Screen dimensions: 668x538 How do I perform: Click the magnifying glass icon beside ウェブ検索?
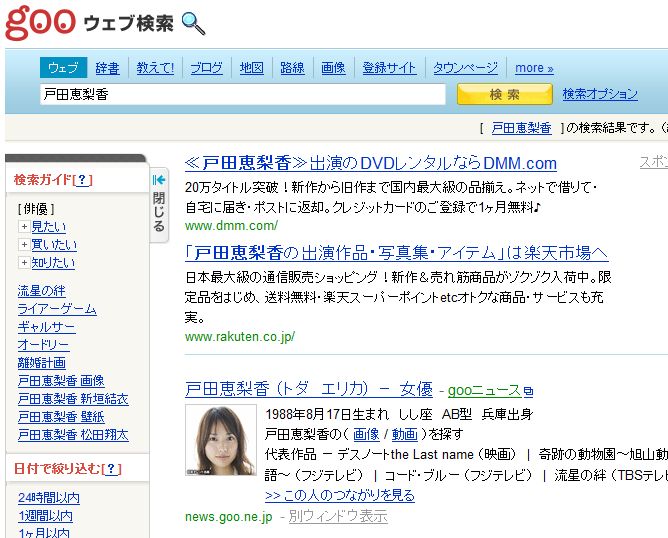[193, 23]
